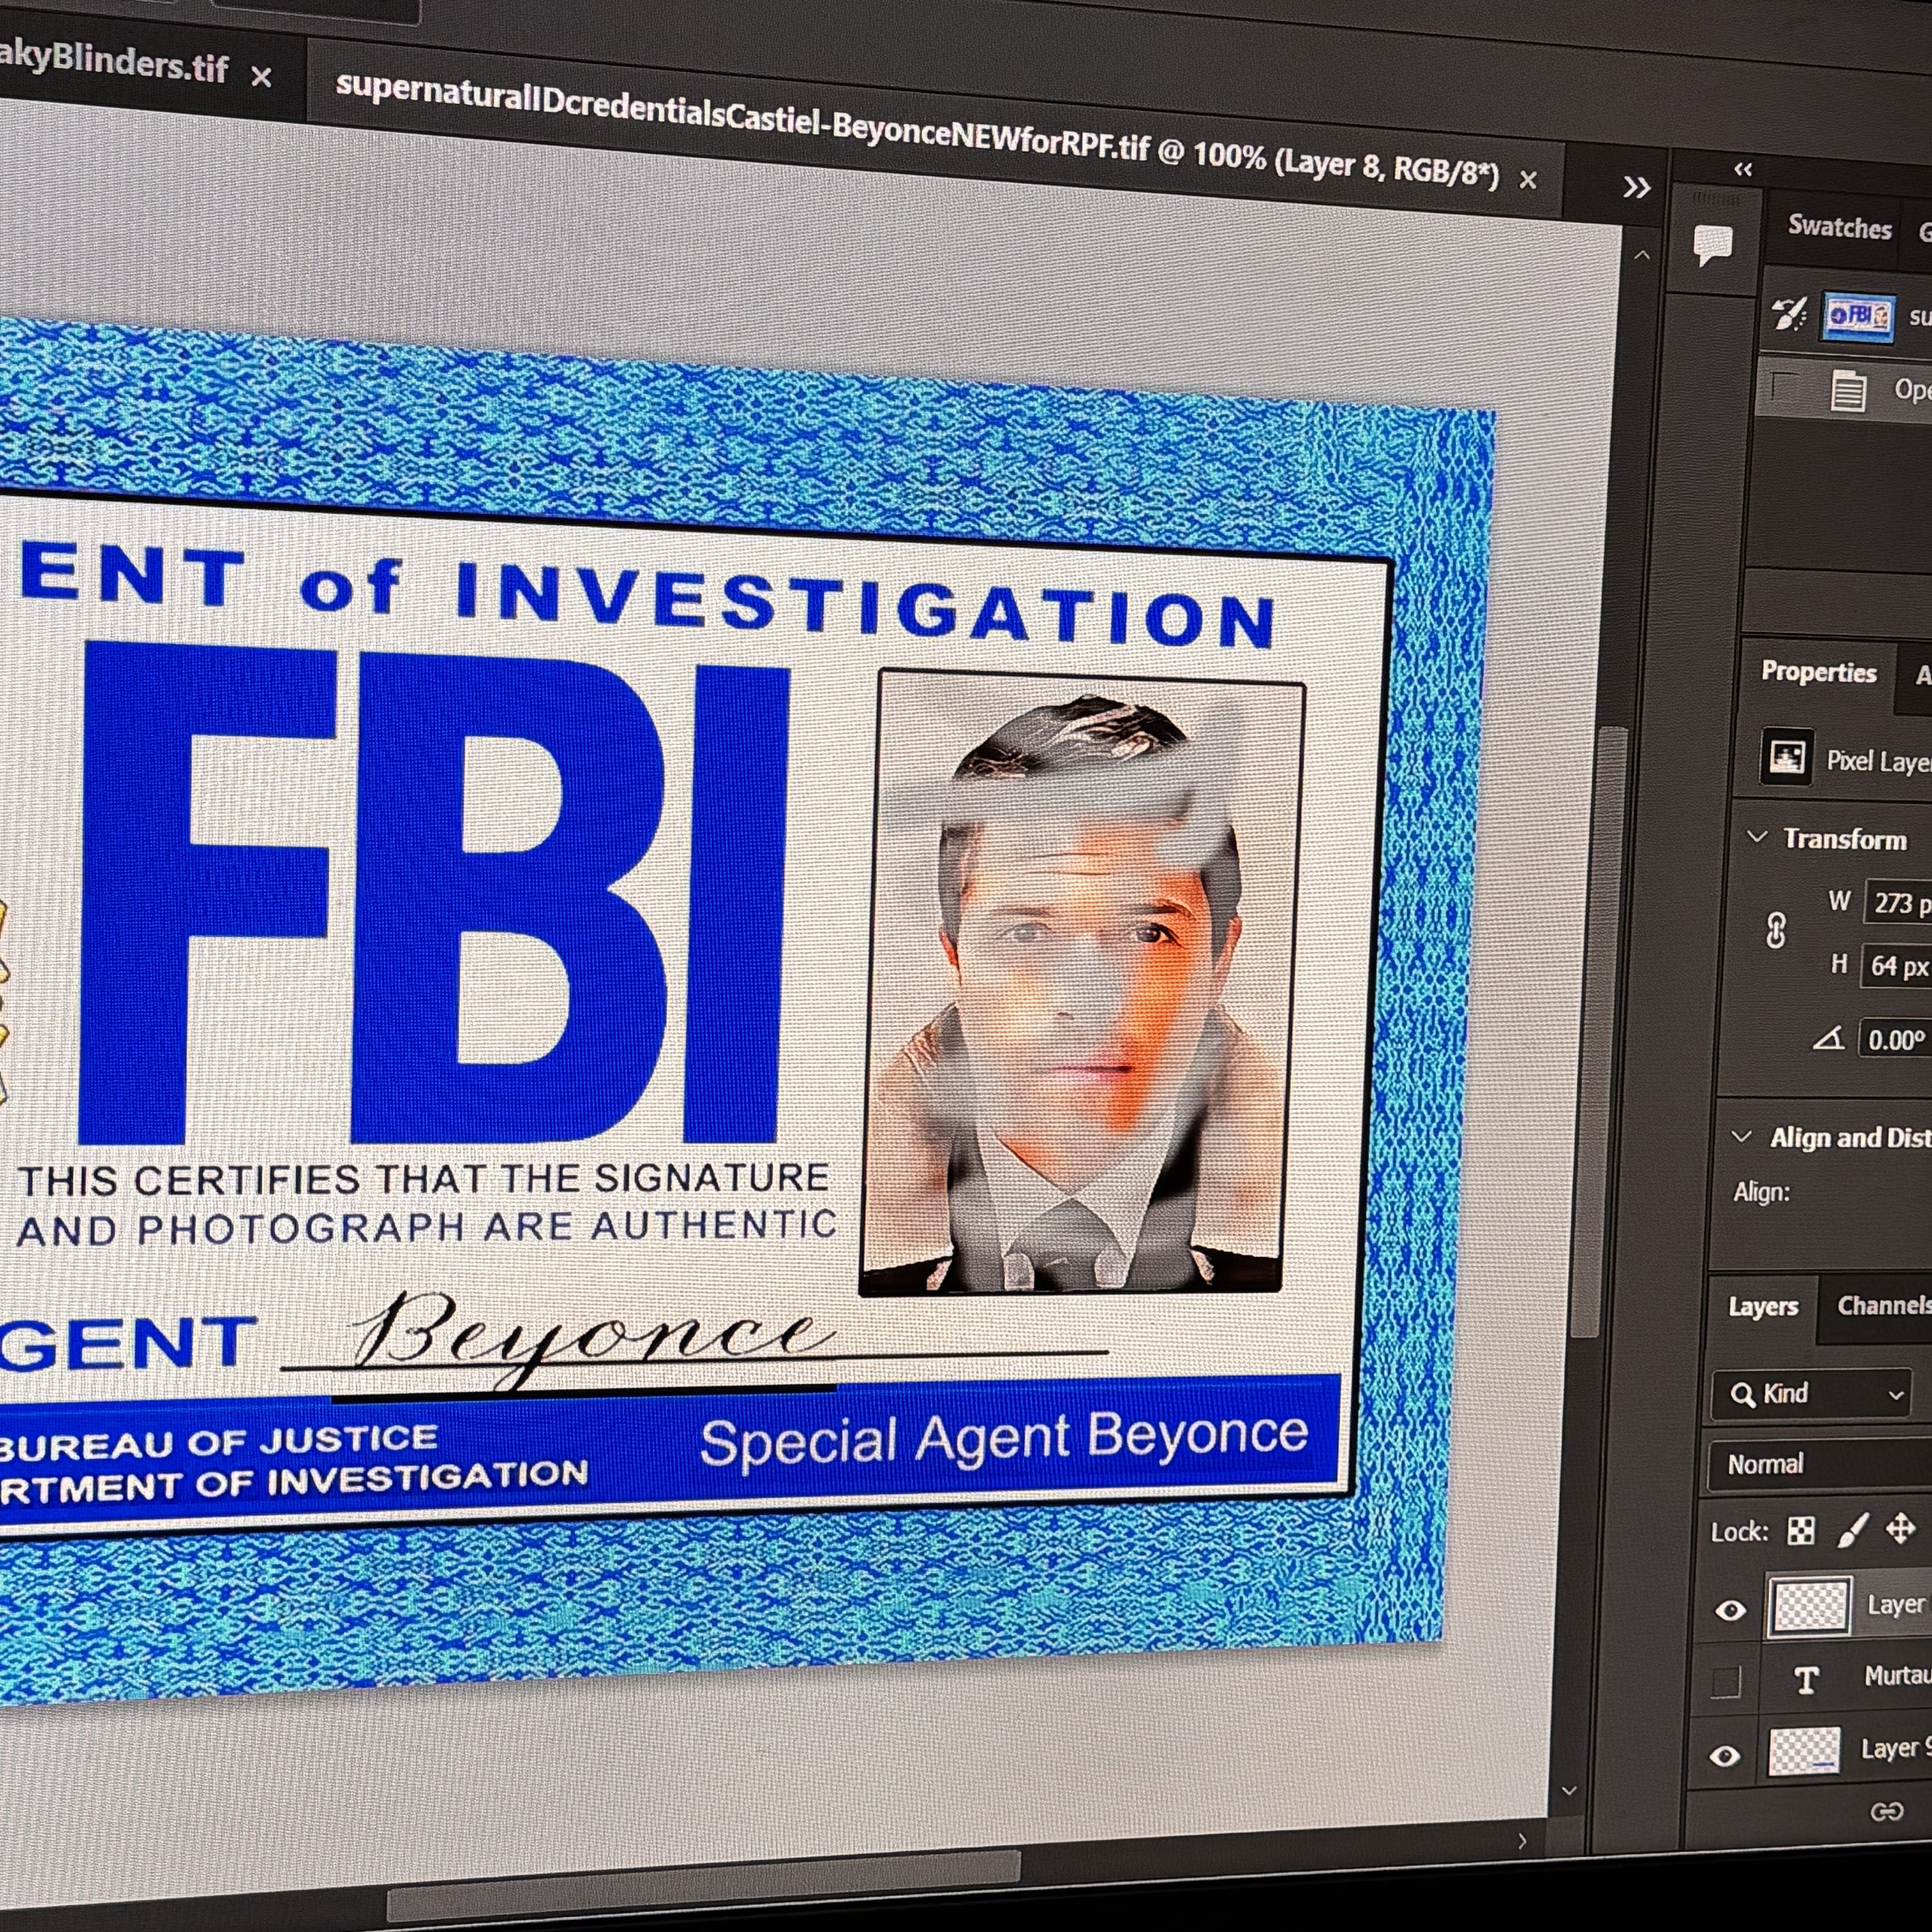Click the T type icon on Murtau layer

pyautogui.click(x=1806, y=1680)
